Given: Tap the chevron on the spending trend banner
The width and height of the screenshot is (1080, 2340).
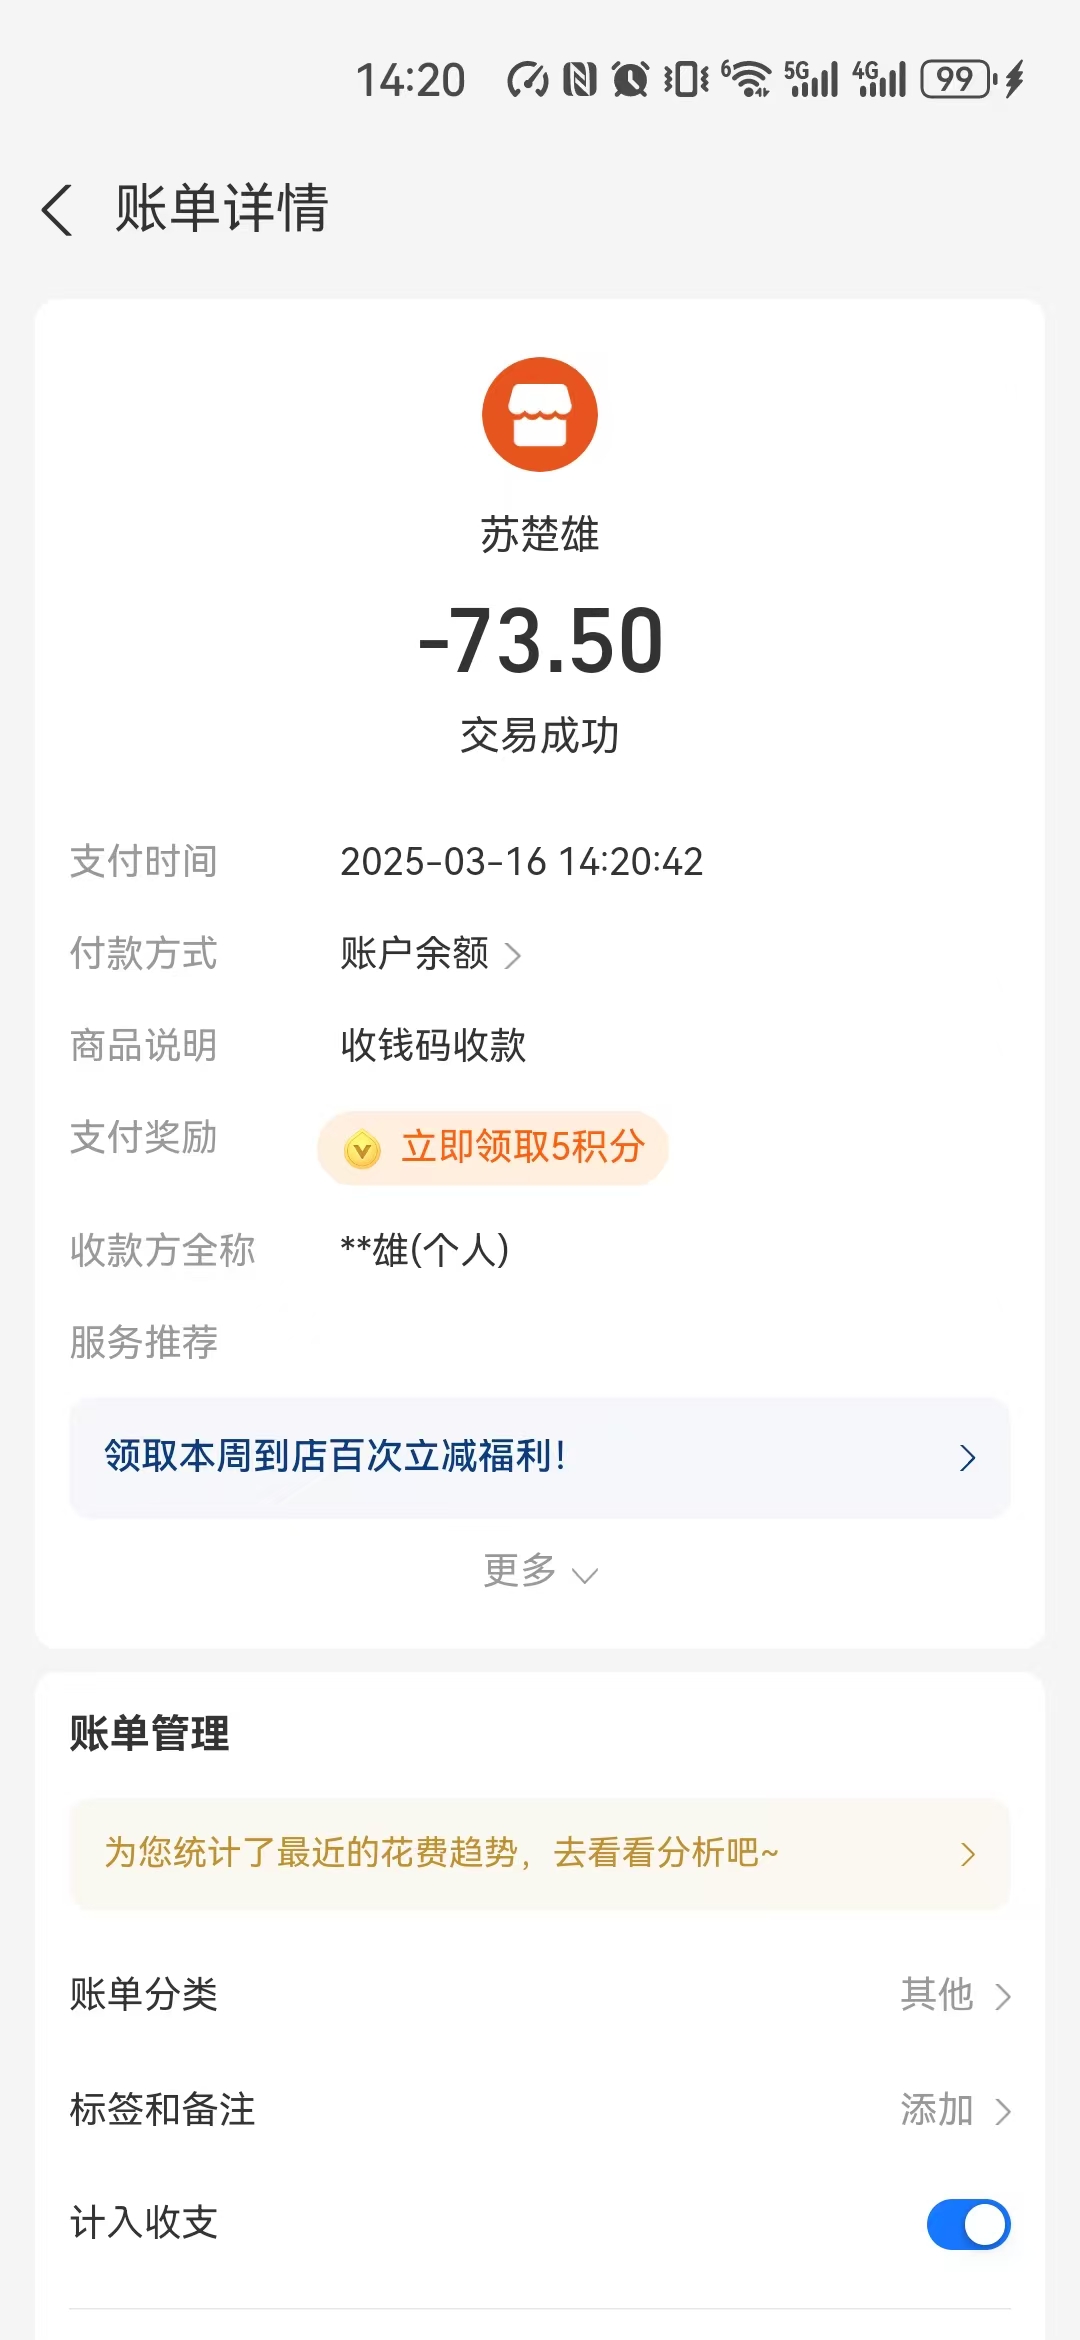Looking at the screenshot, I should (x=967, y=1855).
